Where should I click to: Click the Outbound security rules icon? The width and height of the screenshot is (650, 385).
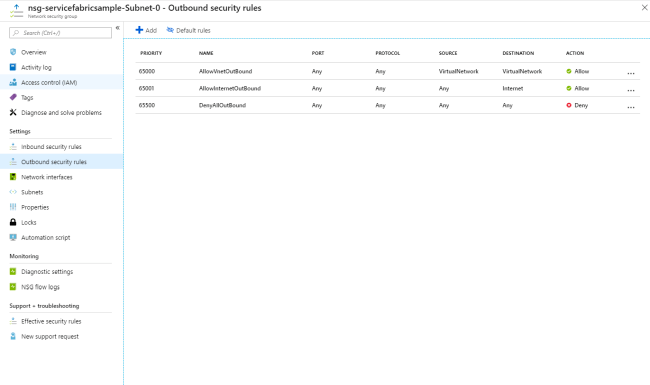pyautogui.click(x=13, y=162)
